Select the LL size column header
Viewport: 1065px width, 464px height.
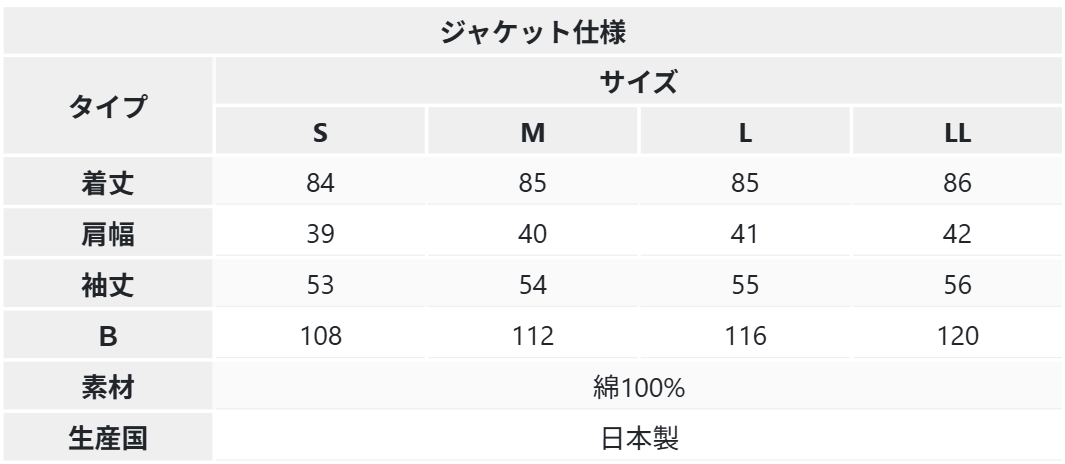[x=958, y=132]
